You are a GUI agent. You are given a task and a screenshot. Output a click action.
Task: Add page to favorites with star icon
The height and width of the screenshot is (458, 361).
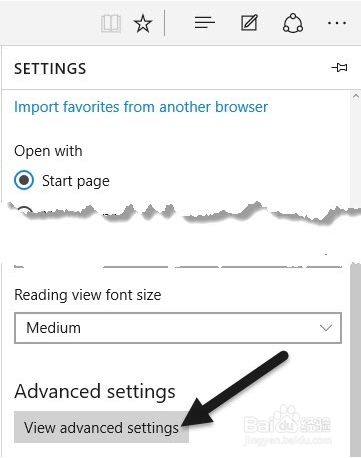click(143, 24)
